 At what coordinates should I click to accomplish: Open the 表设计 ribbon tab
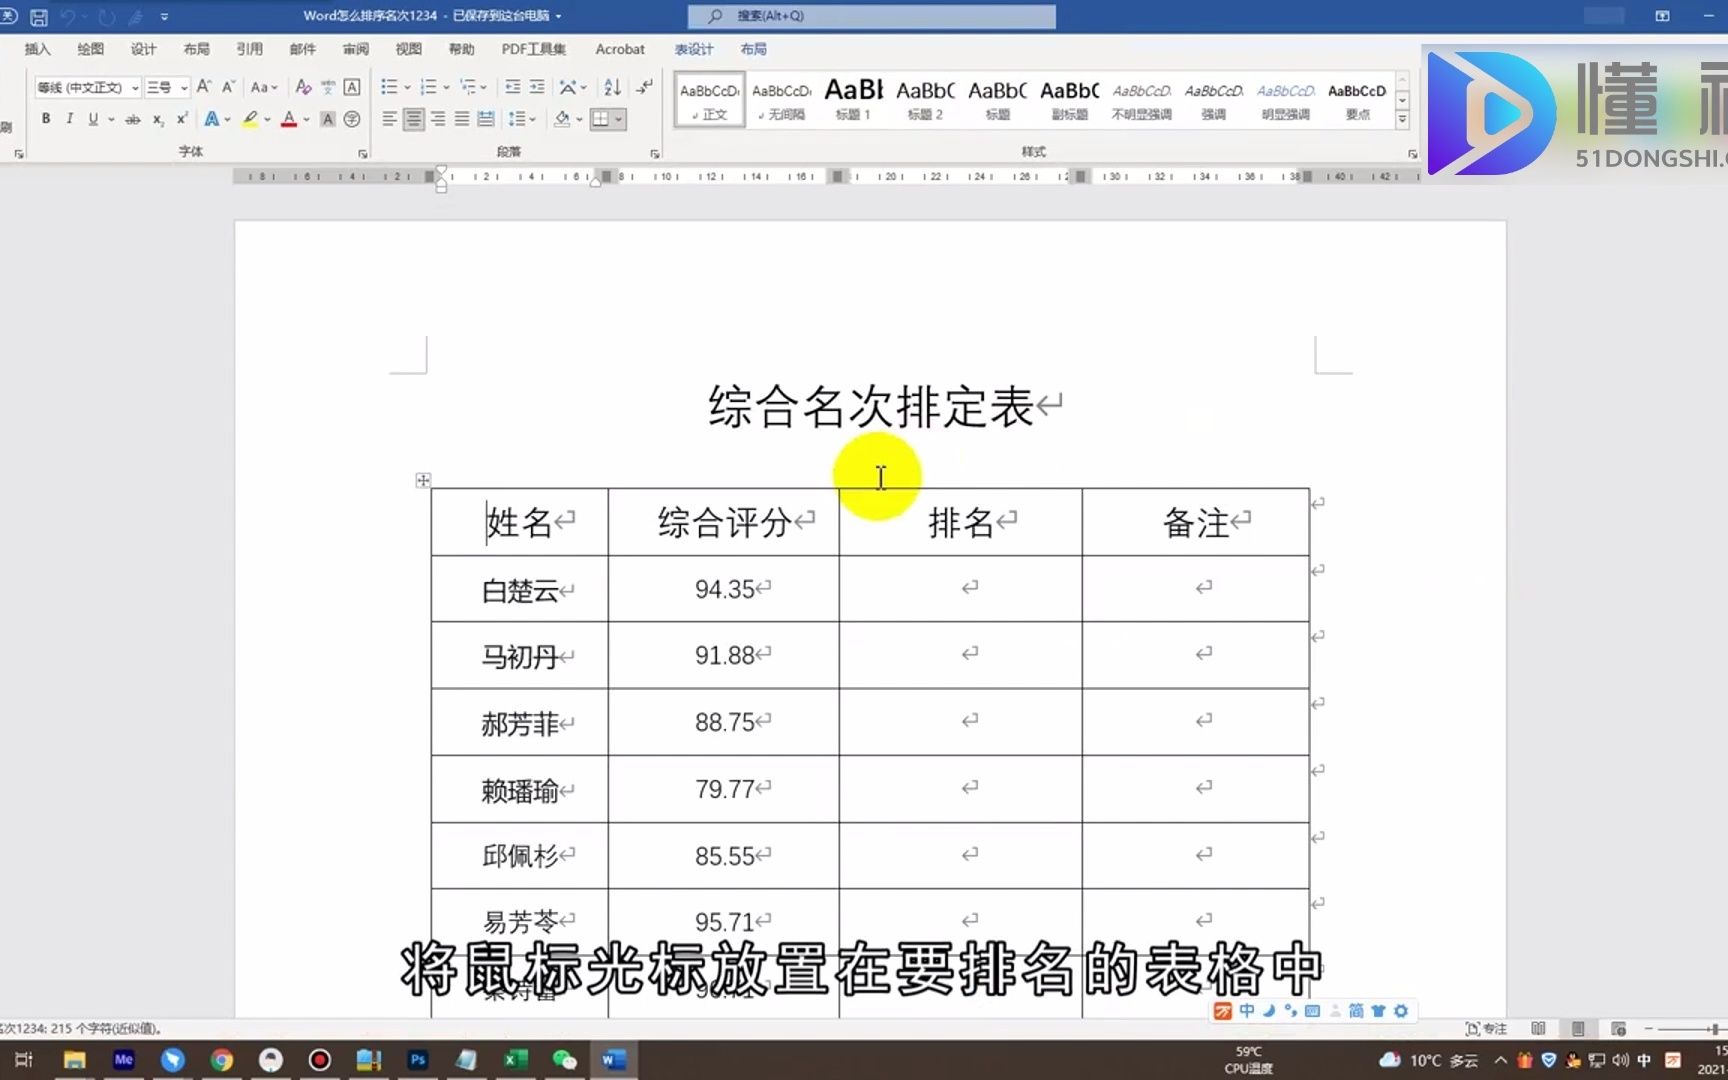pyautogui.click(x=693, y=49)
